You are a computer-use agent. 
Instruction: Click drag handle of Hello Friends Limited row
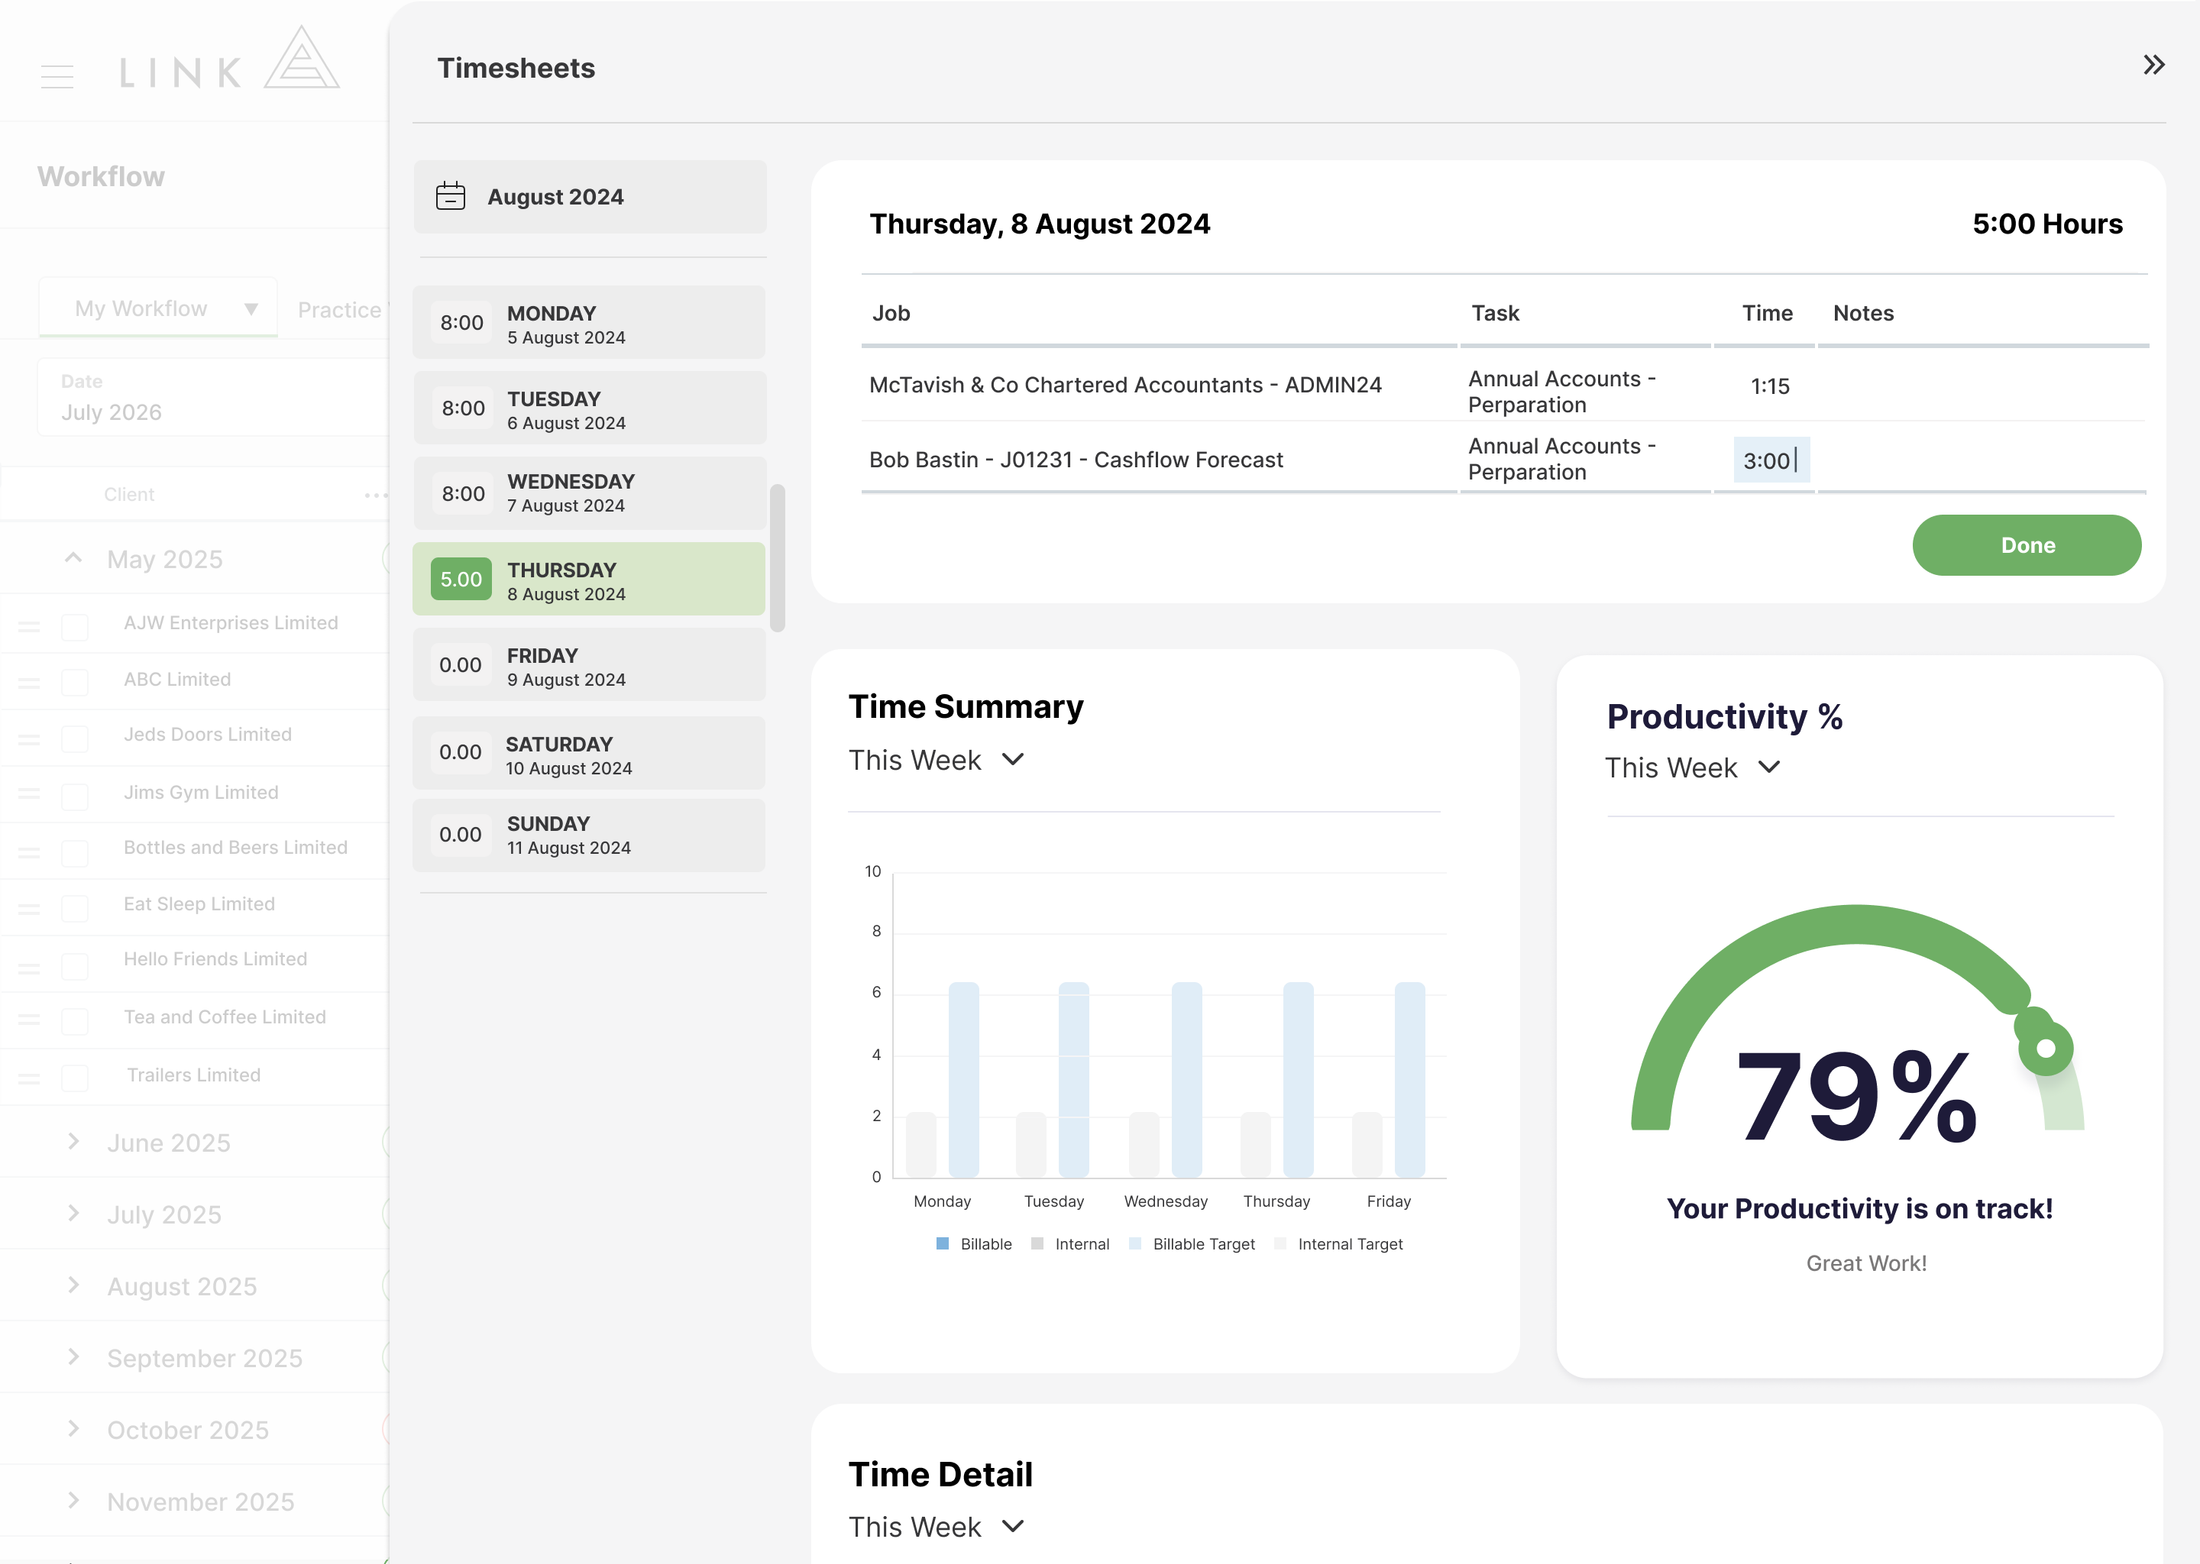[x=29, y=967]
